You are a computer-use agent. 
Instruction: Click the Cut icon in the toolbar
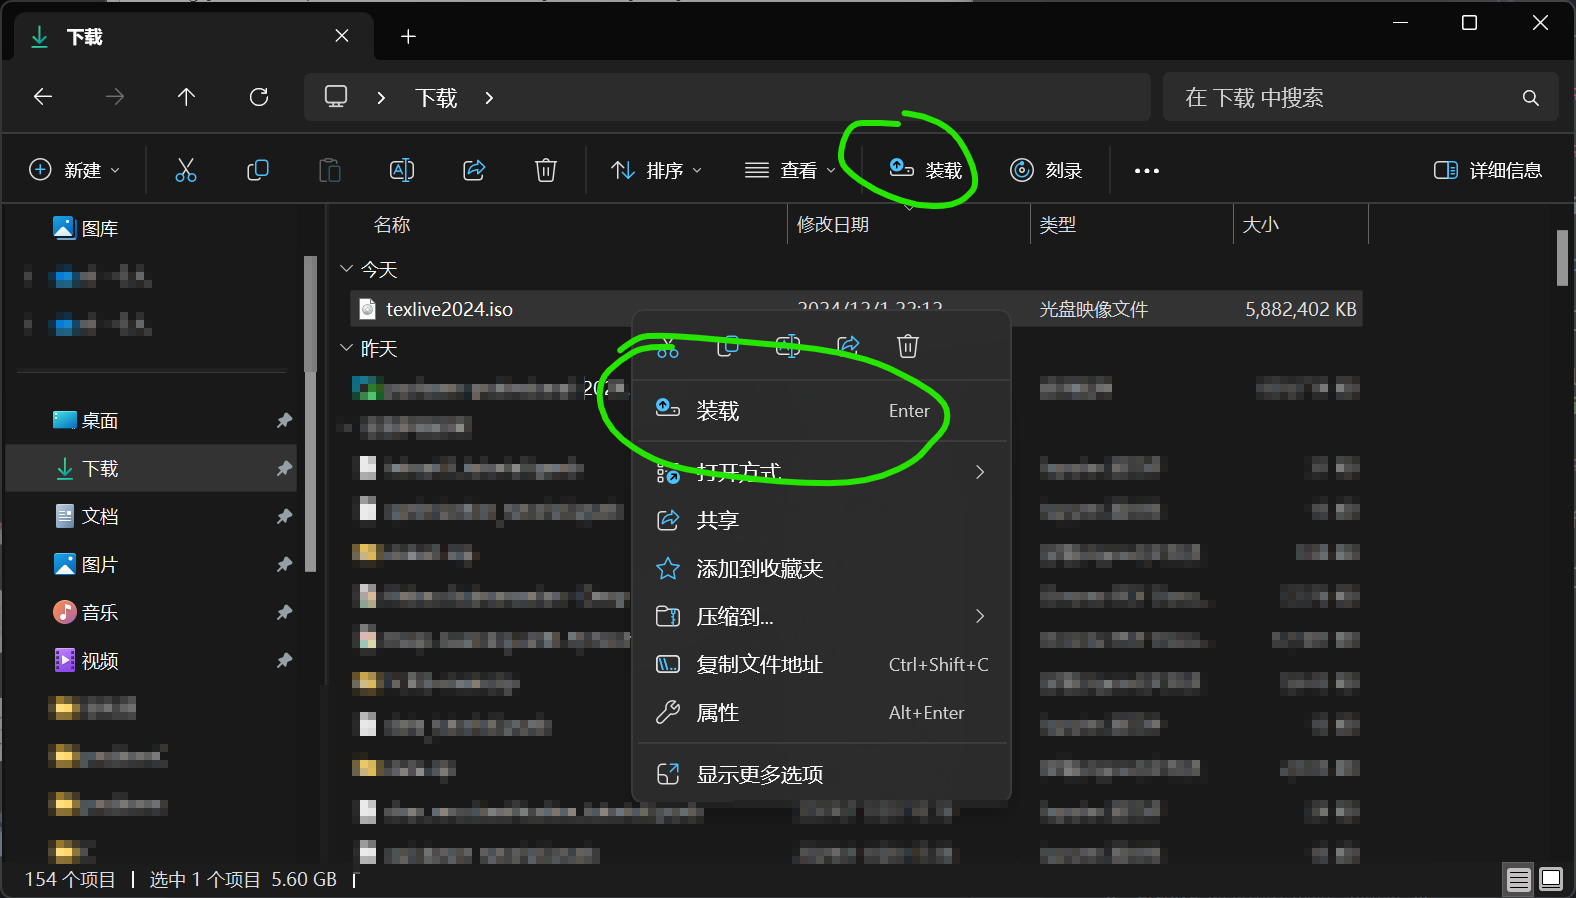[186, 170]
